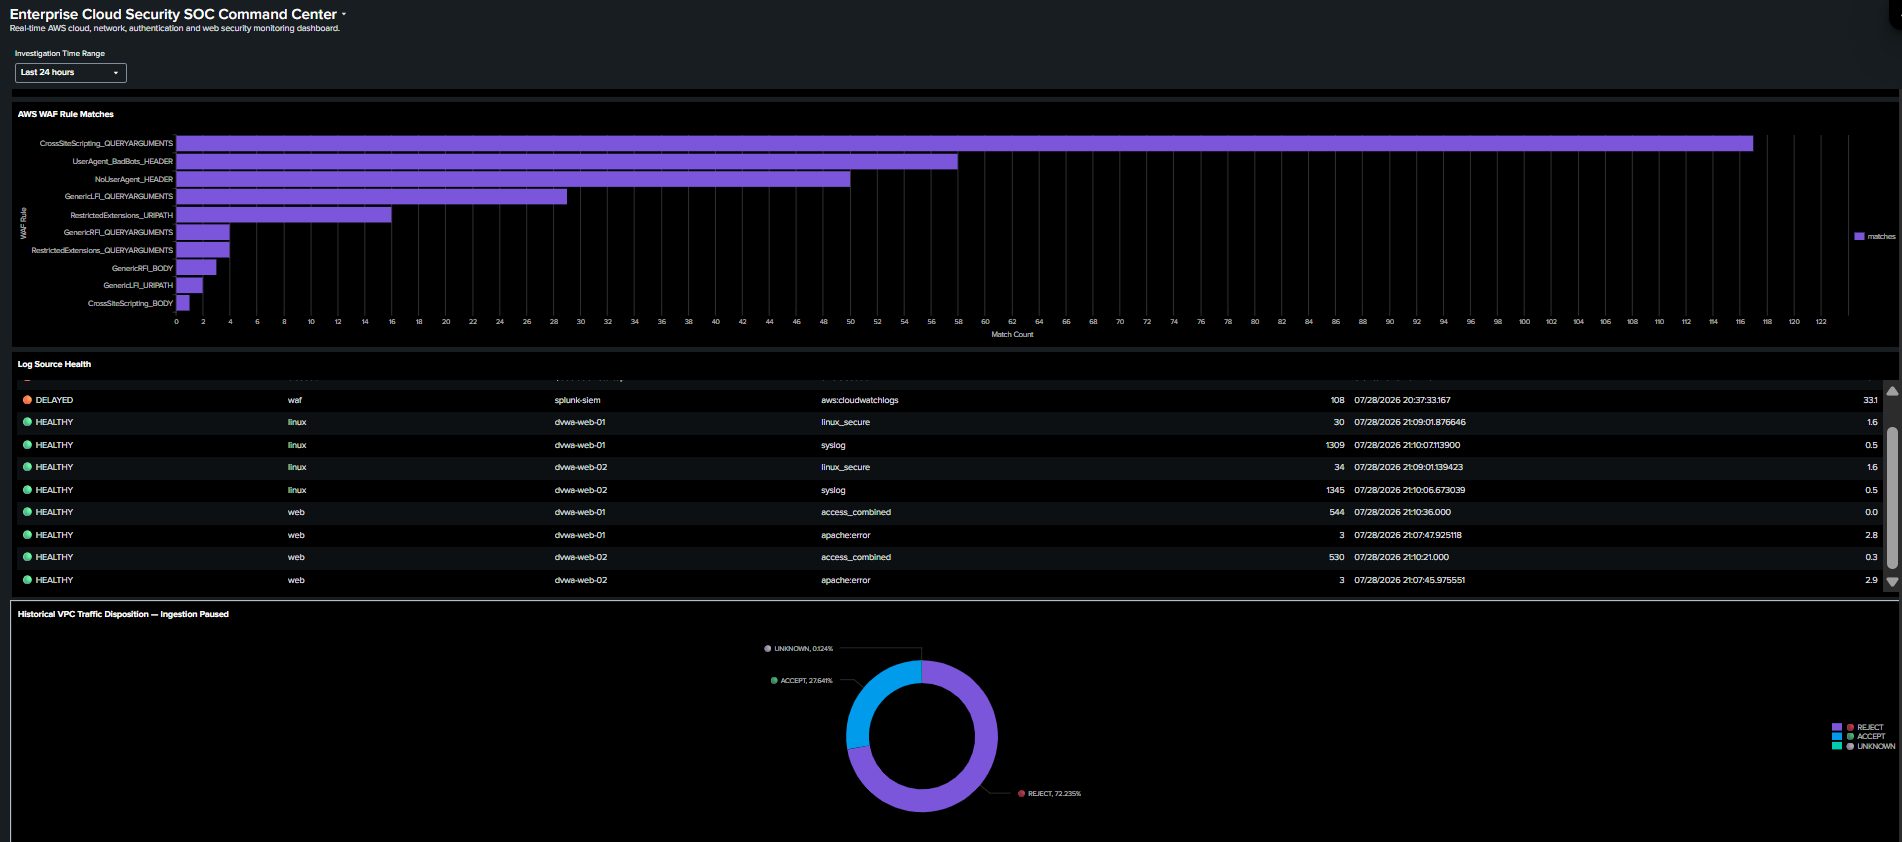The width and height of the screenshot is (1902, 842).
Task: Click the lag value 33.1
Action: [1870, 400]
